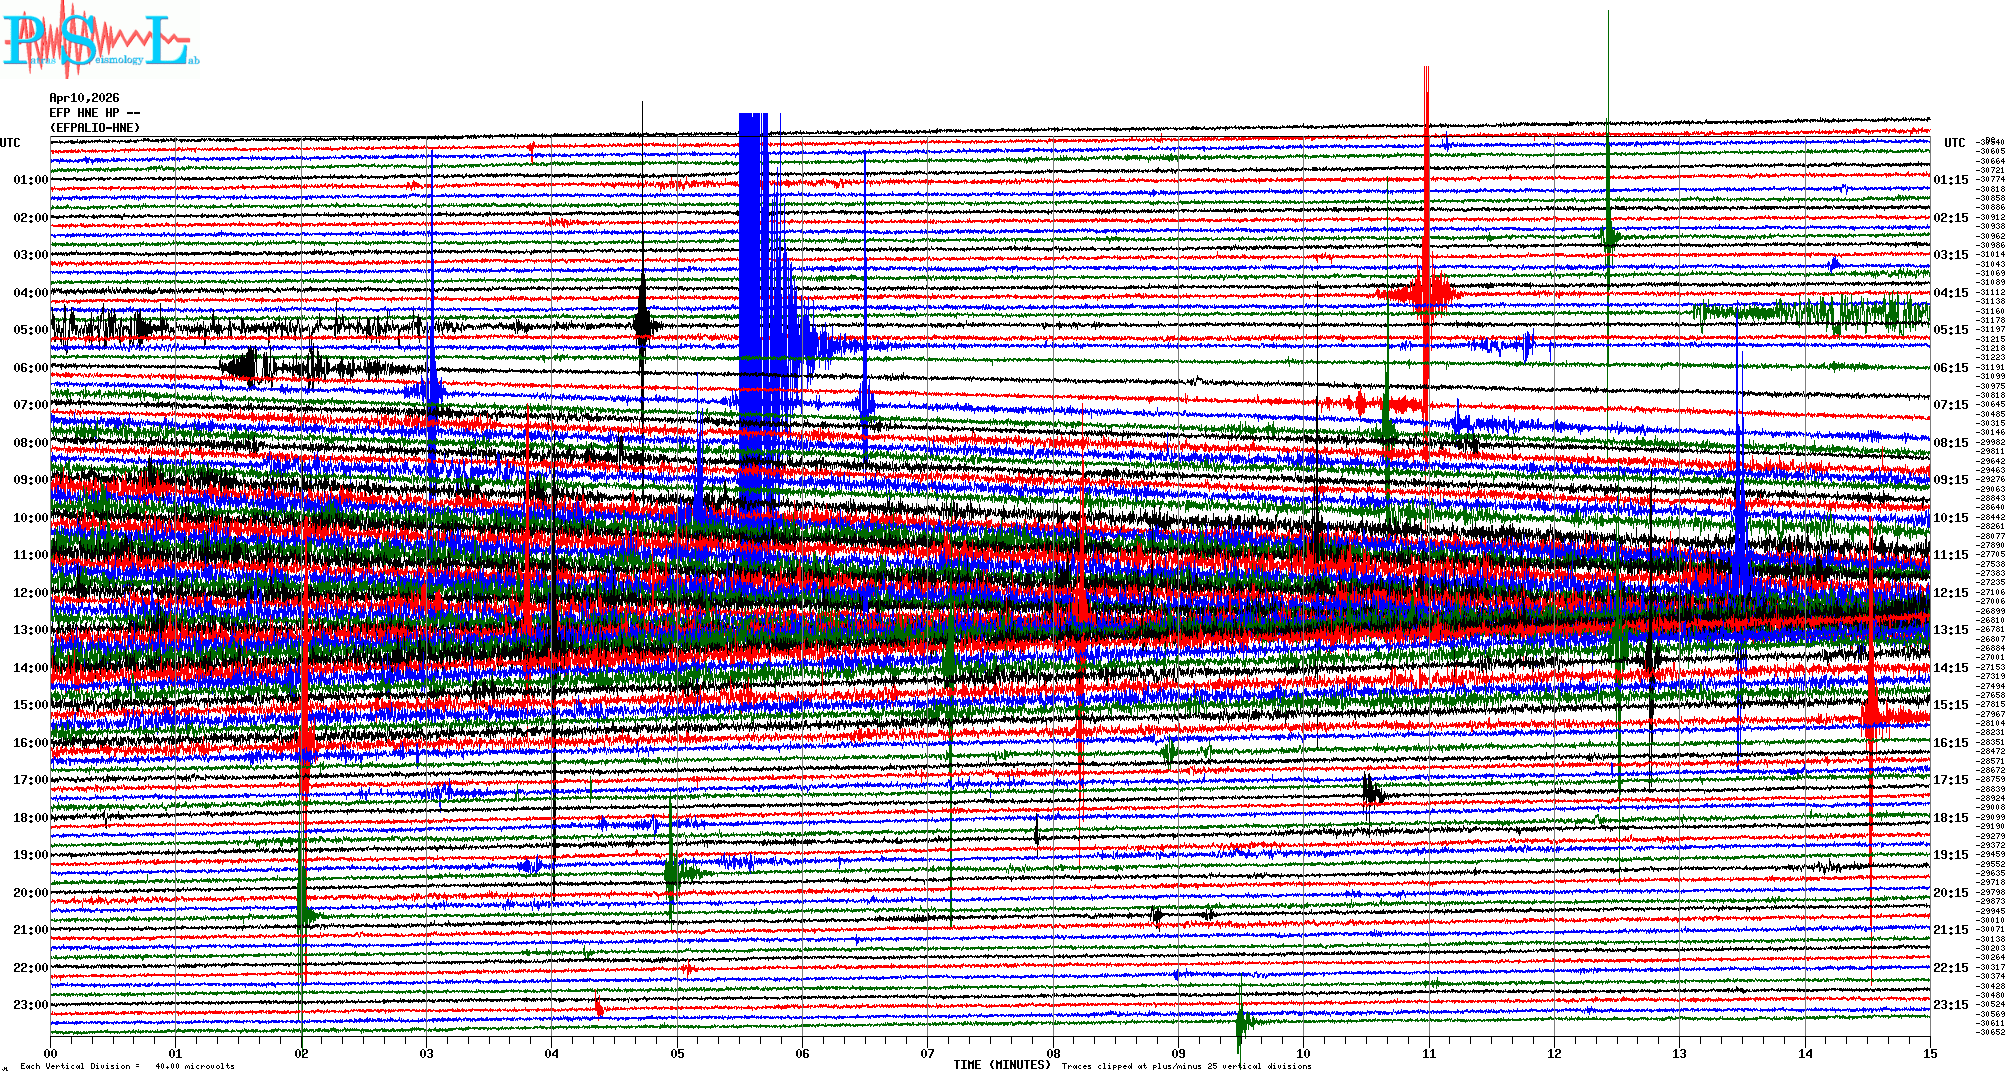
Task: Click minute 05 tick on bottom axis
Action: [677, 1053]
